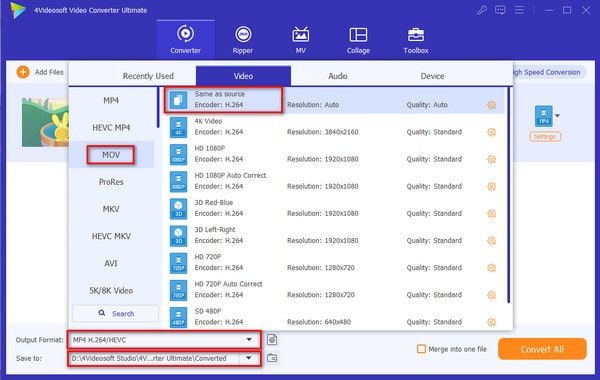The height and width of the screenshot is (380, 600).
Task: Toggle High Speed Conversion
Action: [x=548, y=72]
